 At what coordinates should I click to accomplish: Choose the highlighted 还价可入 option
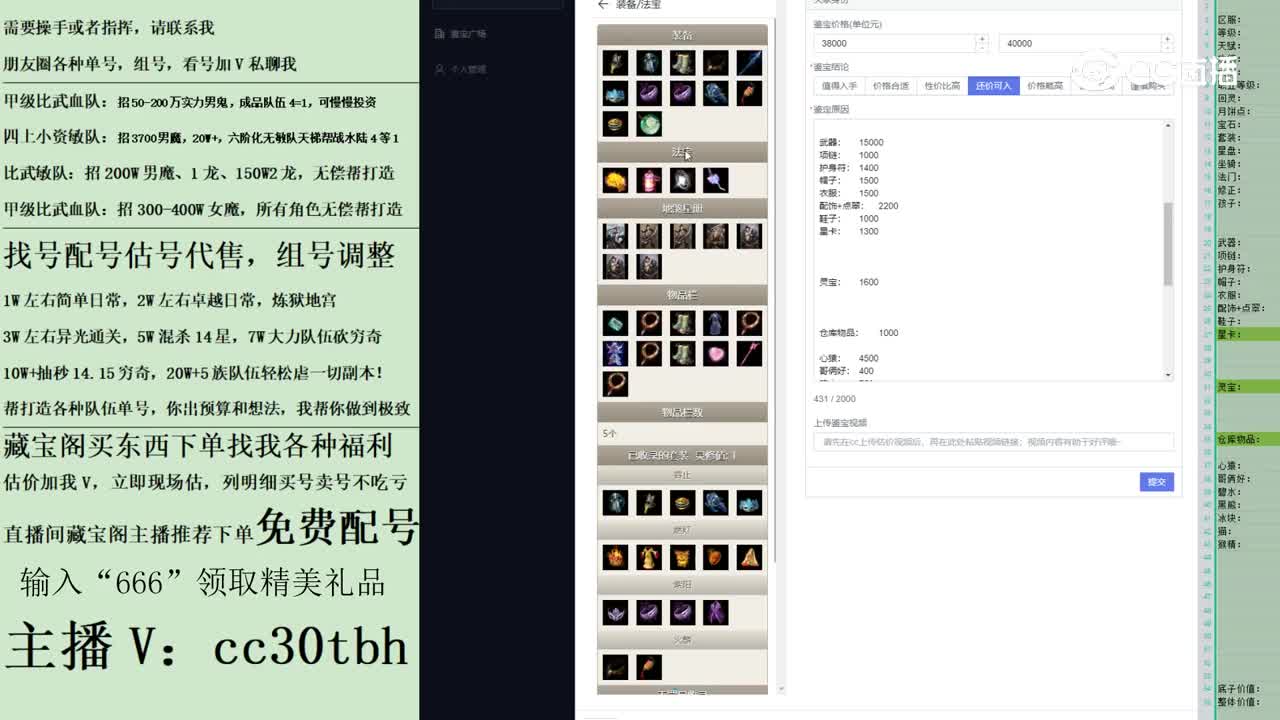tap(993, 86)
